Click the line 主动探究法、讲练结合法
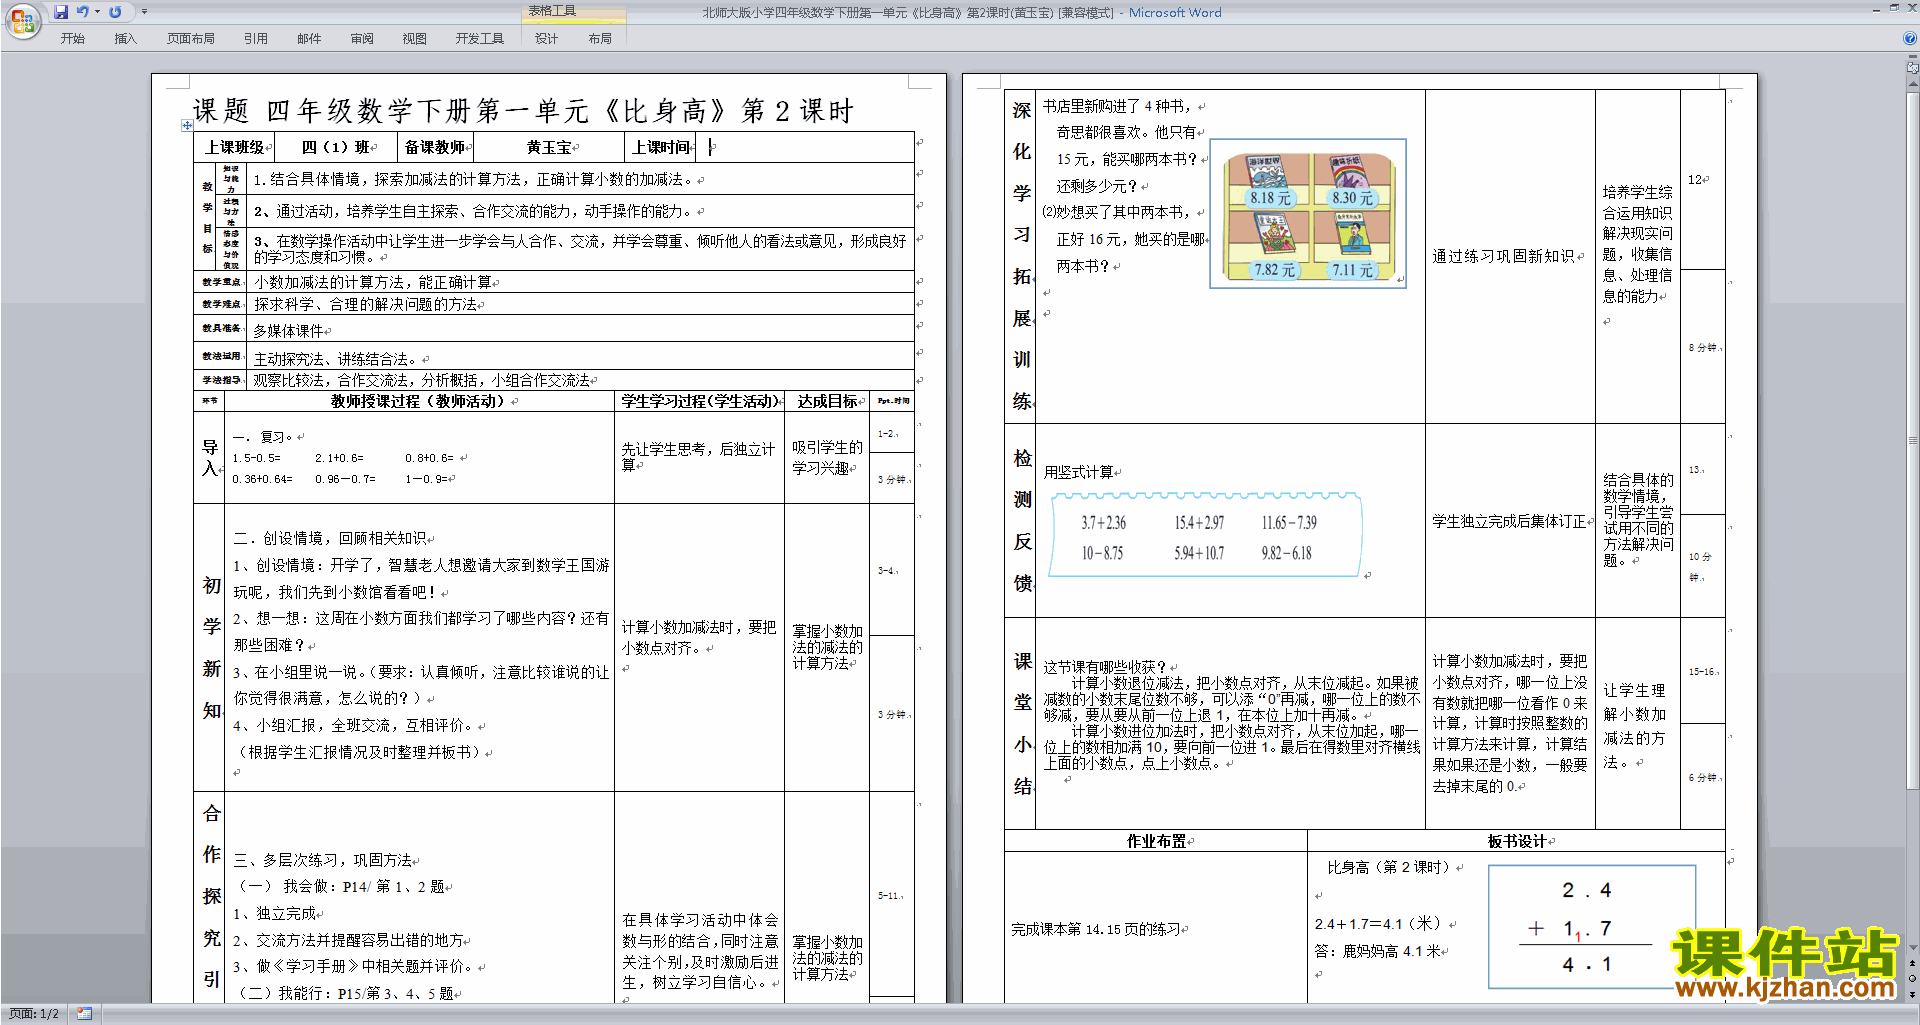1920x1025 pixels. [336, 359]
